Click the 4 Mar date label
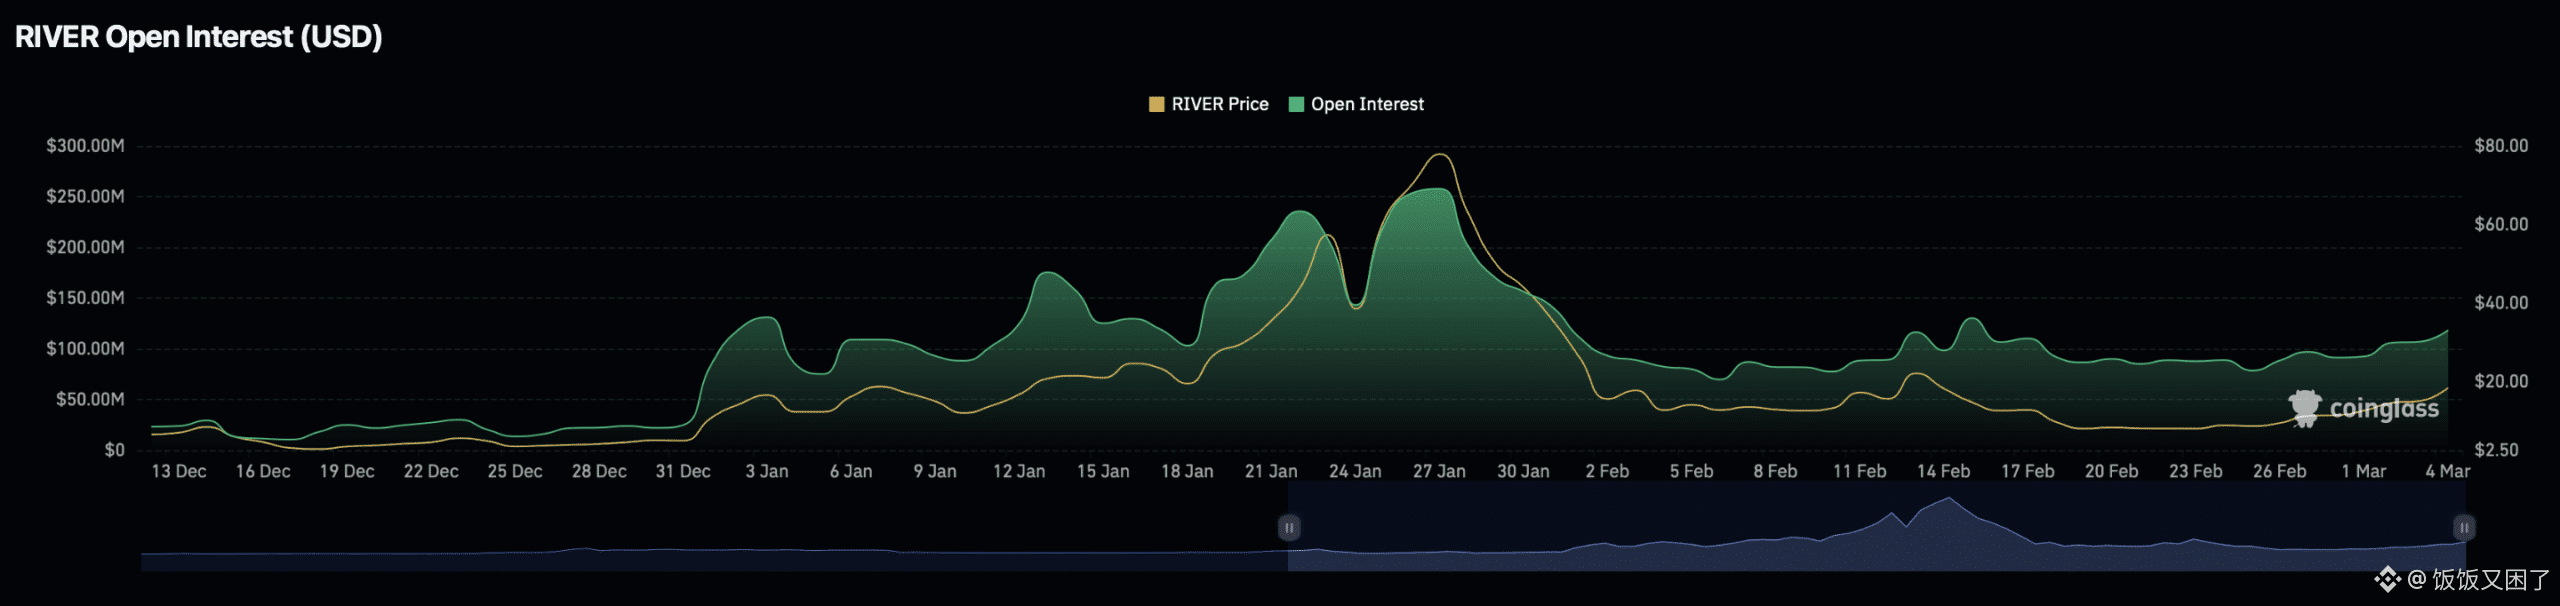The image size is (2560, 606). (x=2447, y=471)
